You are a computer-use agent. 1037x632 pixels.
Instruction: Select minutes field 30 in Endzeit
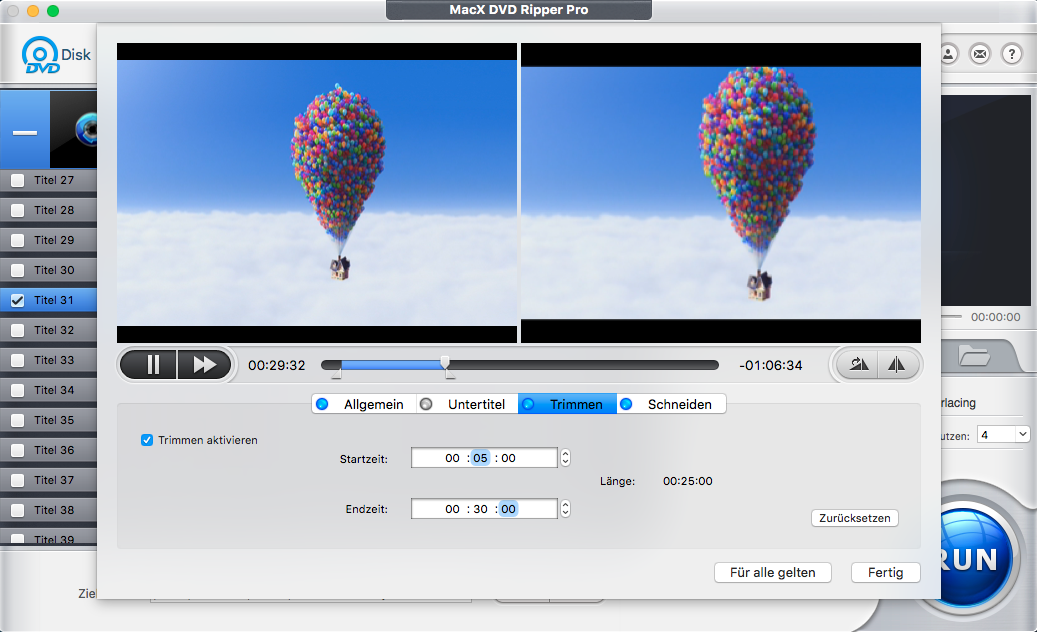click(x=480, y=508)
